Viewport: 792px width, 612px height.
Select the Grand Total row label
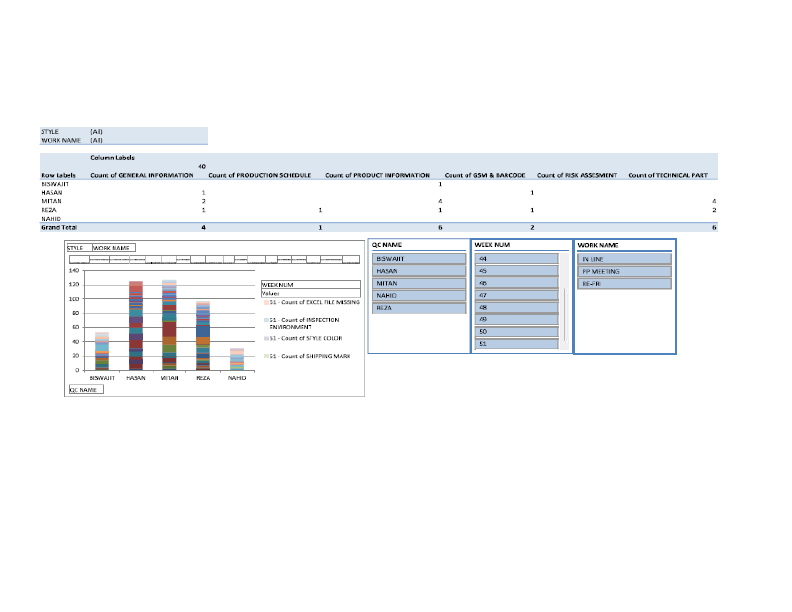coord(59,227)
